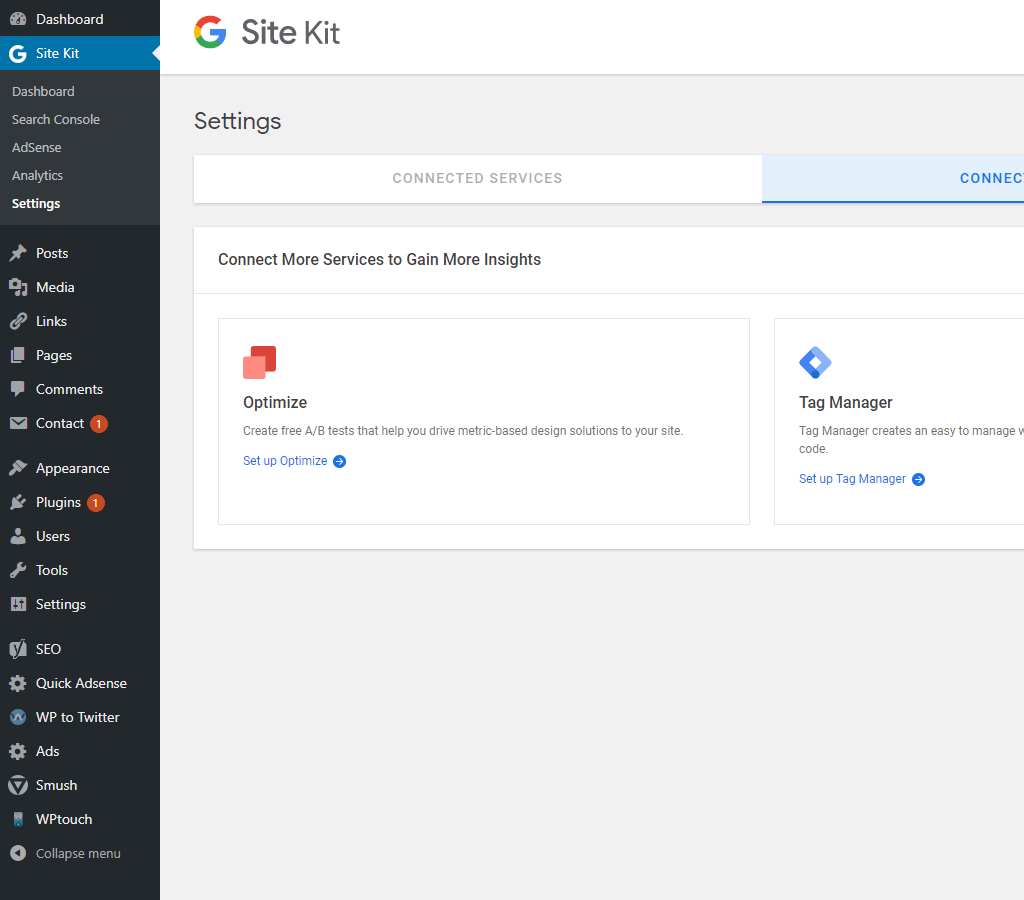
Task: Click the red Optimize service icon
Action: (x=259, y=362)
